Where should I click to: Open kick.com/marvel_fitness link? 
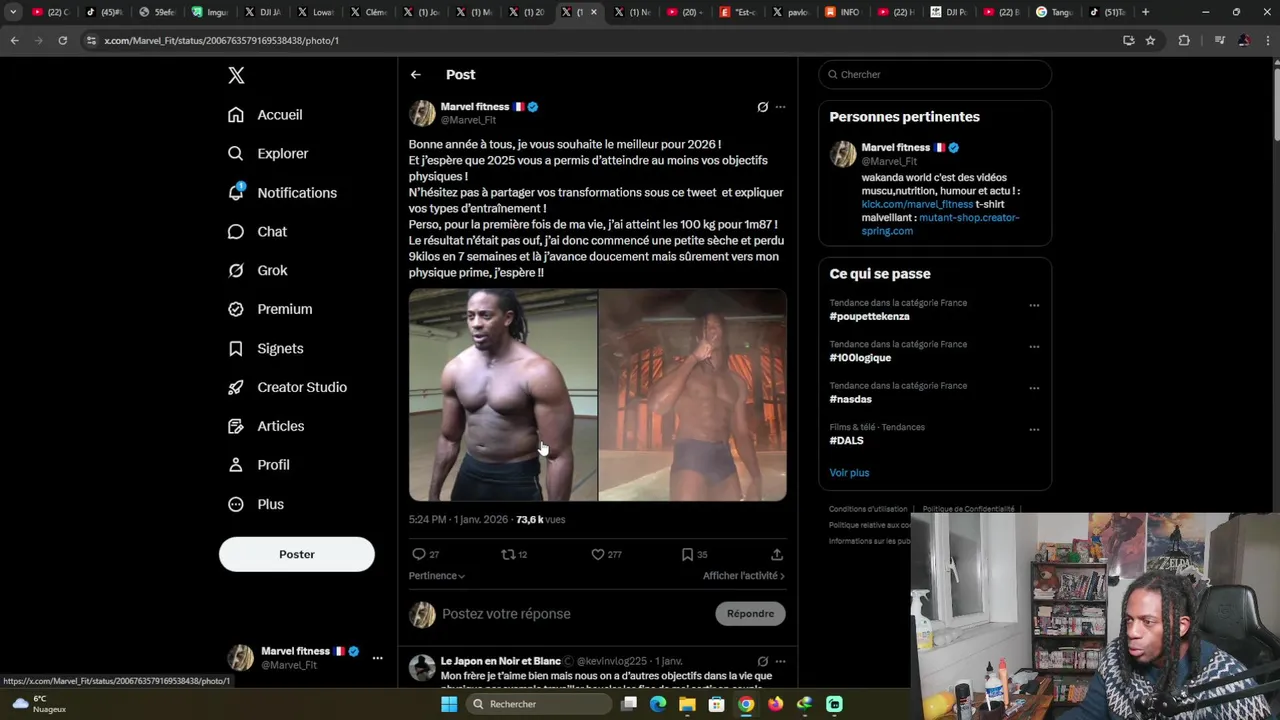click(917, 204)
